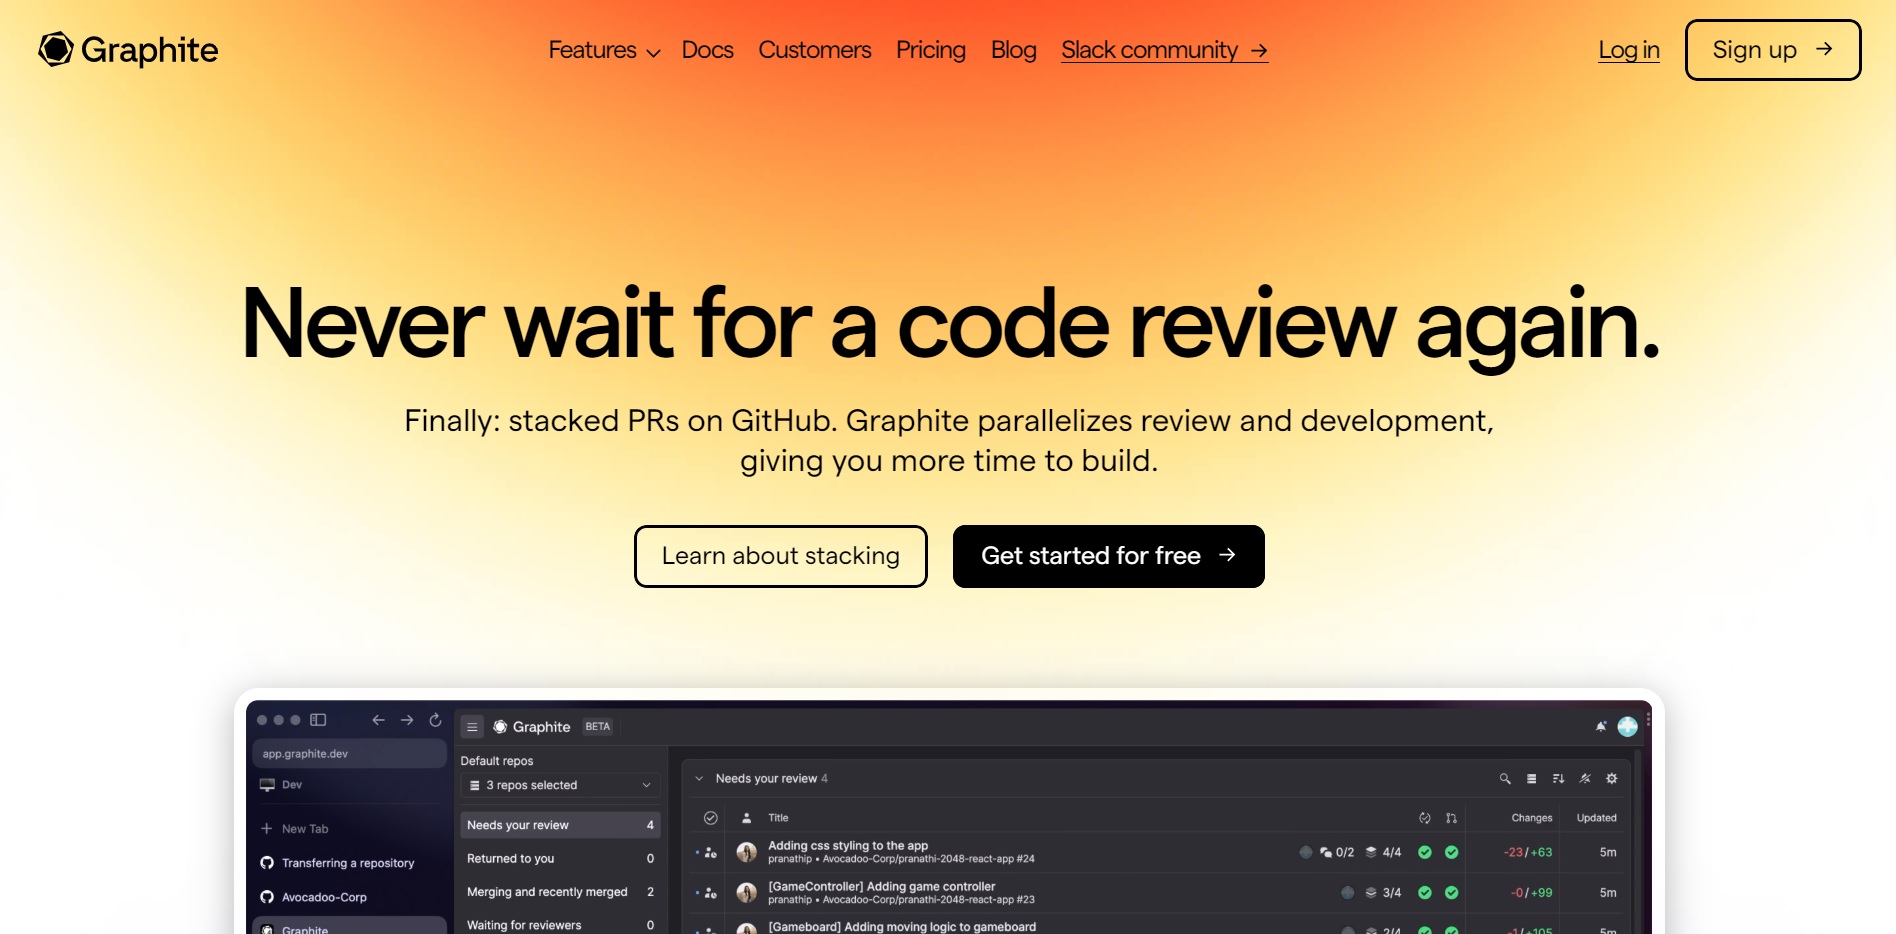1896x934 pixels.
Task: Click the author person icon column header
Action: (746, 818)
